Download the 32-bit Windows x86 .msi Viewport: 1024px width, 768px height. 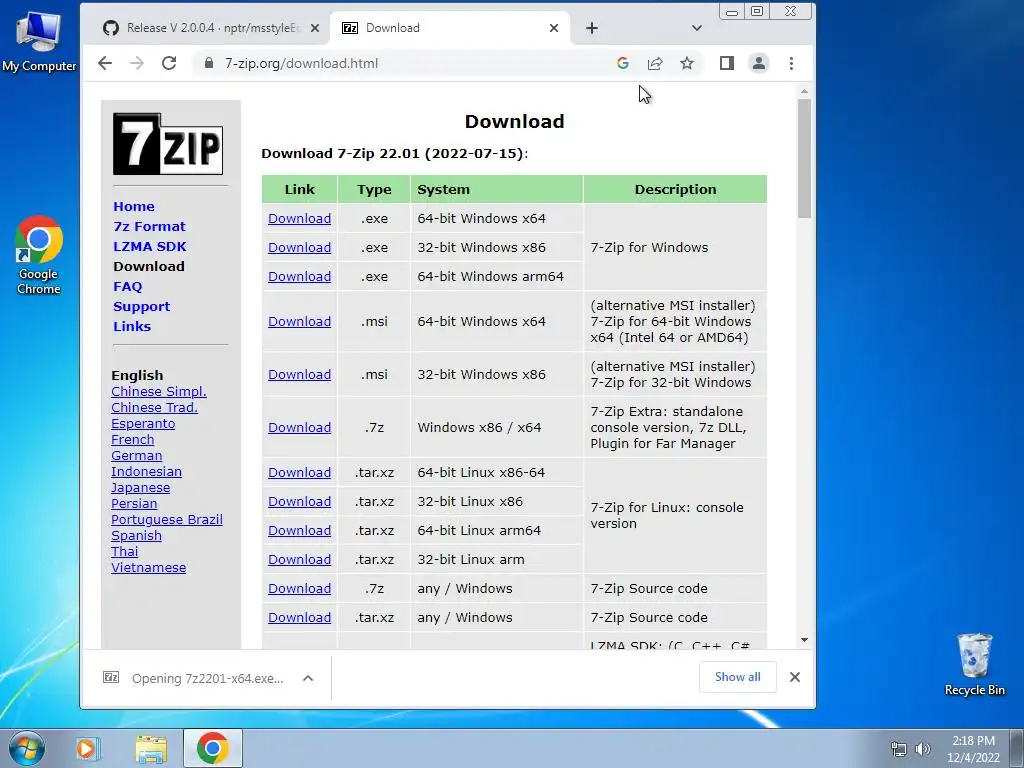click(x=299, y=374)
